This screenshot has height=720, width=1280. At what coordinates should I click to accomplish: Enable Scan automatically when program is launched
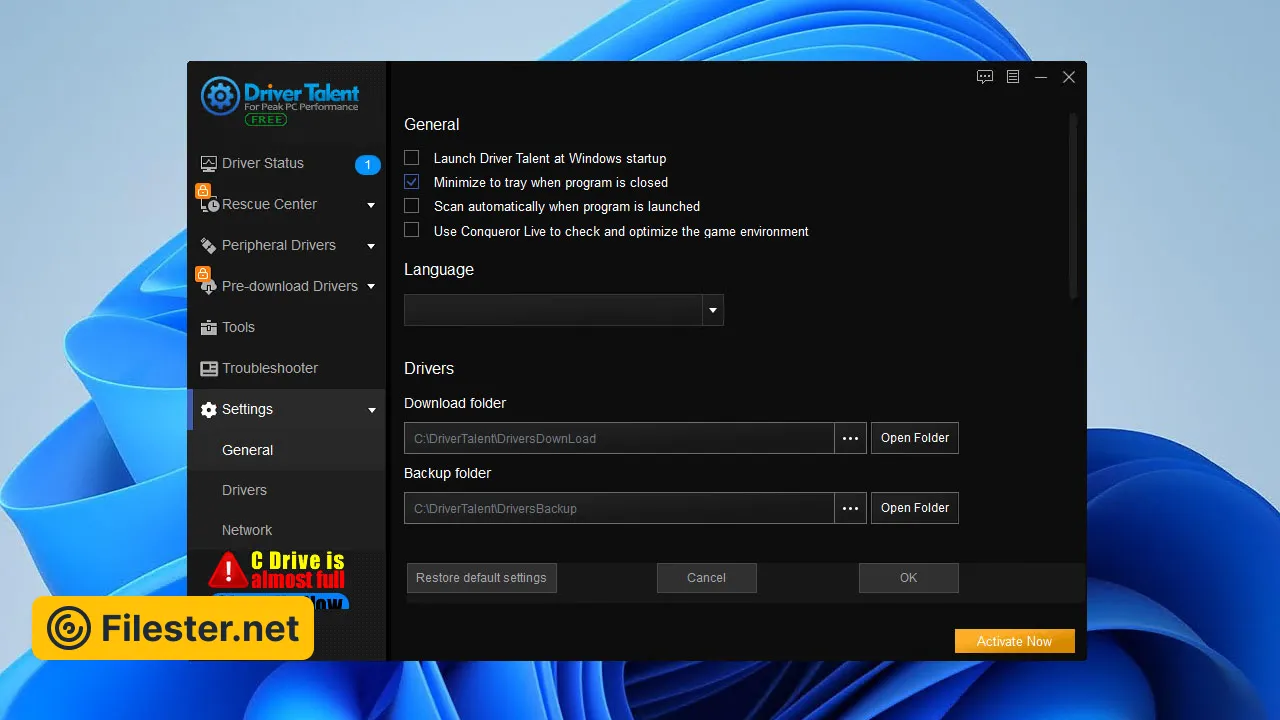[x=411, y=206]
